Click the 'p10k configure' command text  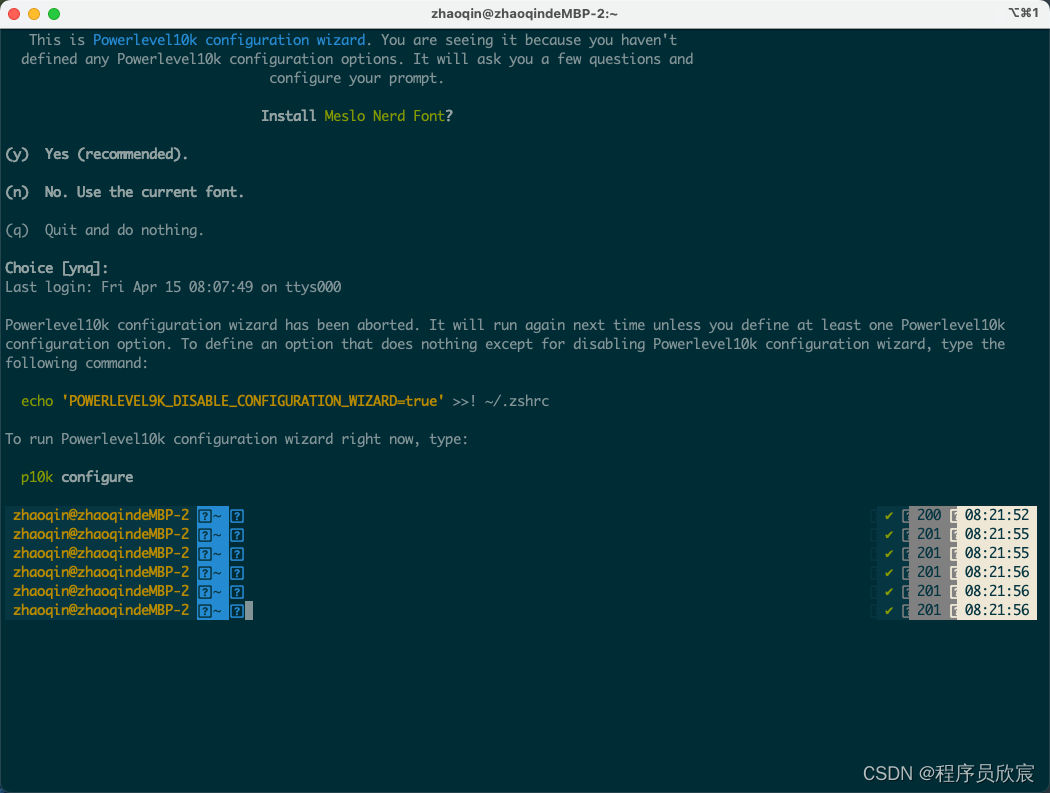tap(77, 477)
